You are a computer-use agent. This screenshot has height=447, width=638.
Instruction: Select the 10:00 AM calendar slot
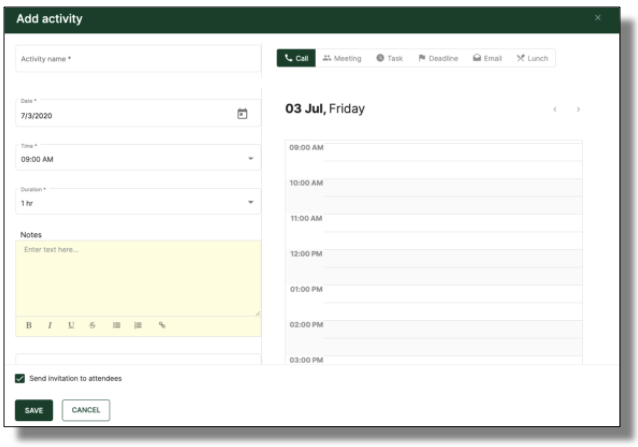pos(452,196)
